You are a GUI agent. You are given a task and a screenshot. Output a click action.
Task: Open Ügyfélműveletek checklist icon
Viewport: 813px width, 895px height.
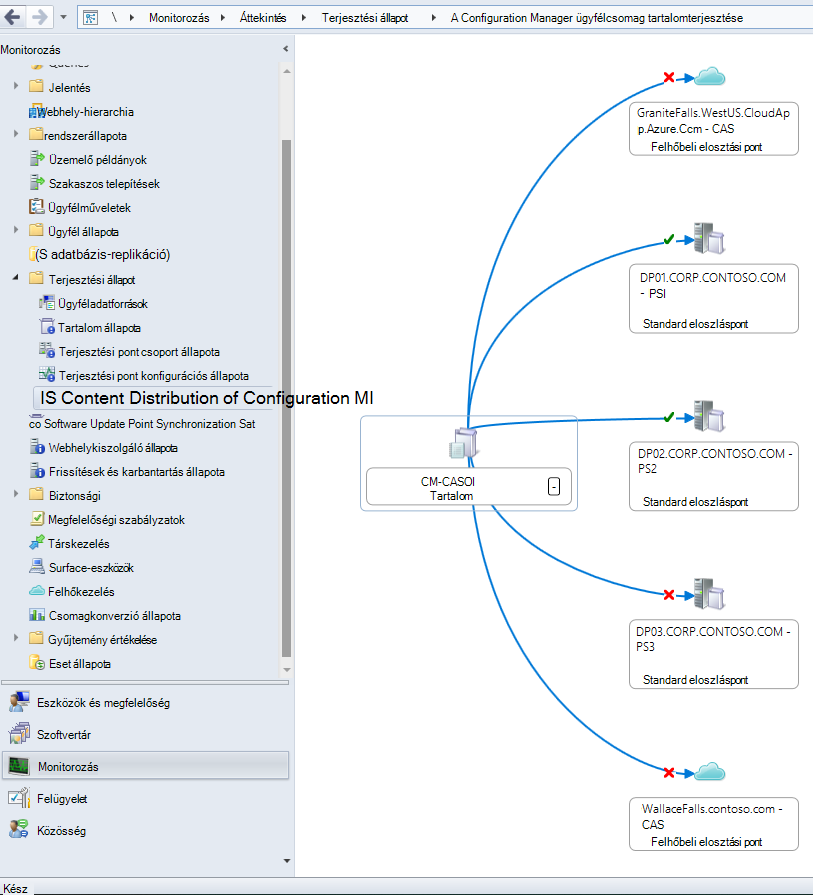pyautogui.click(x=37, y=207)
